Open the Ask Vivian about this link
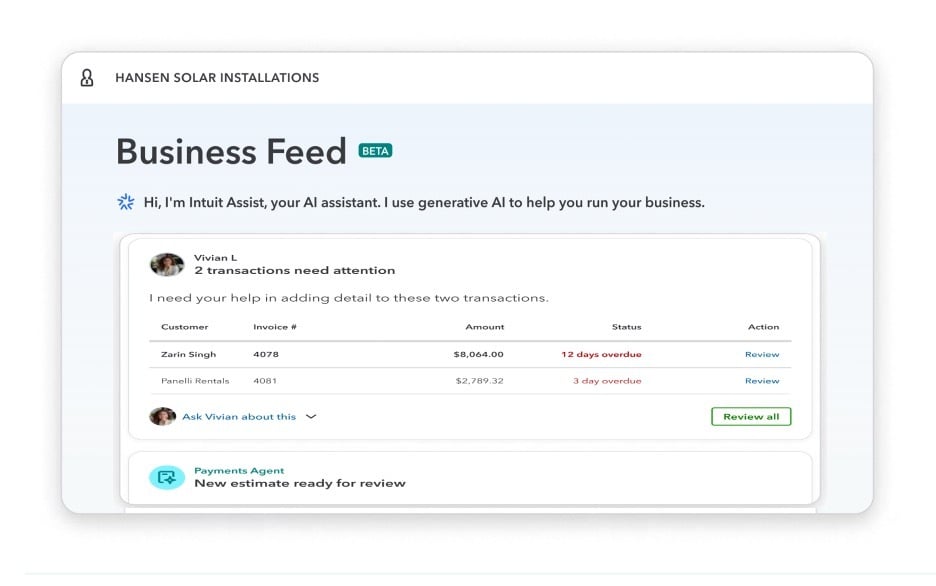This screenshot has height=586, width=936. click(x=239, y=417)
